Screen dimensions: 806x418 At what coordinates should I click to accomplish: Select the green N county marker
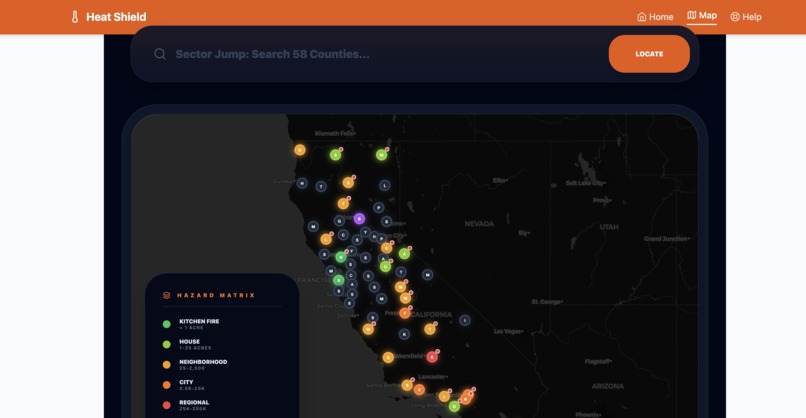341,257
